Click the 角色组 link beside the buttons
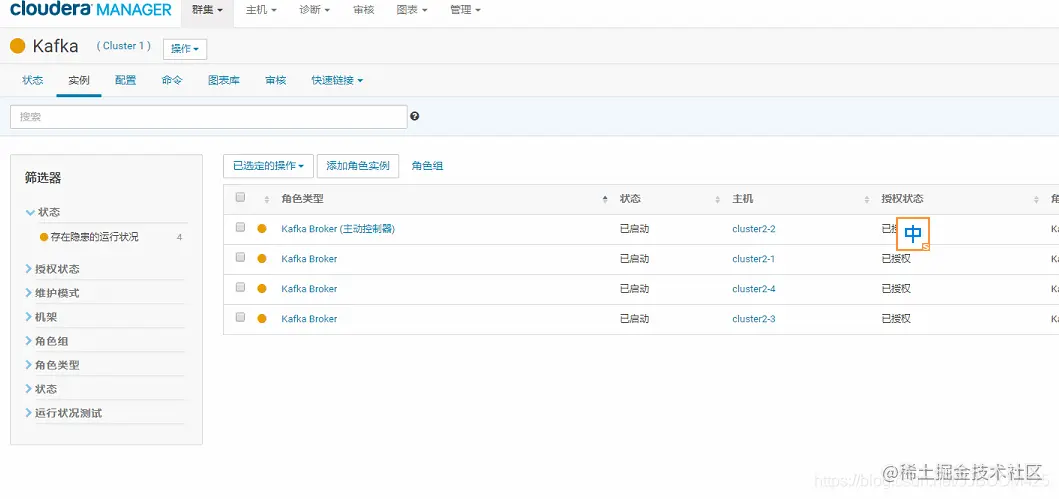This screenshot has height=499, width=1059. [x=428, y=165]
